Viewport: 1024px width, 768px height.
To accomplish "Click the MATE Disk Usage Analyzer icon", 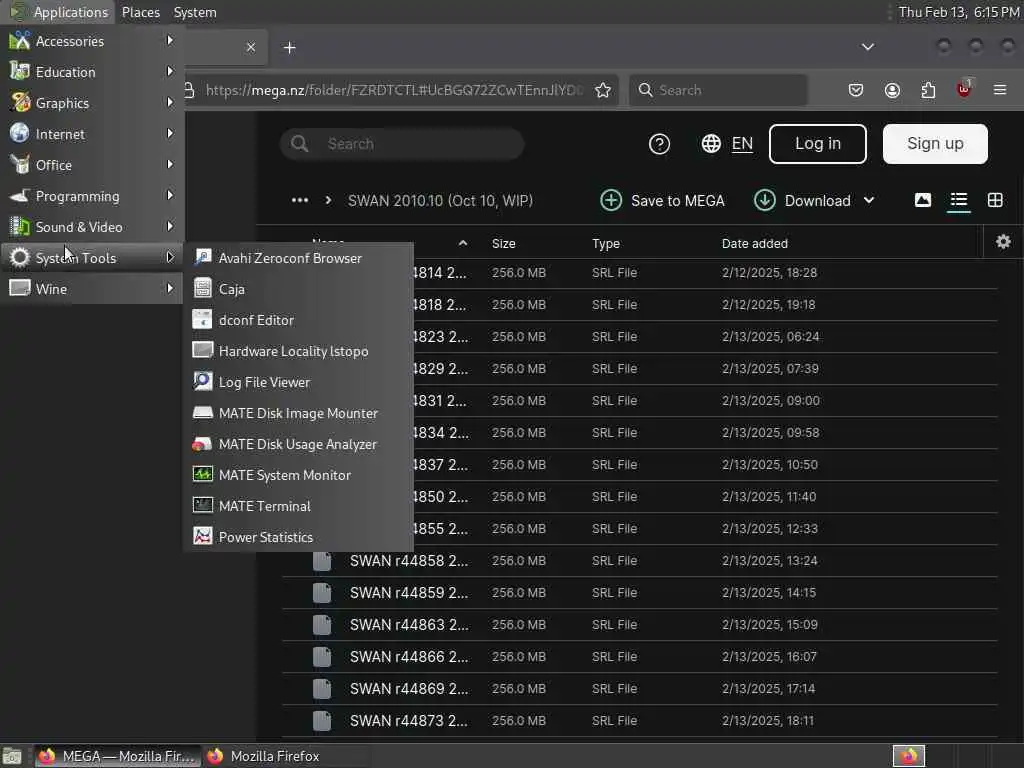I will coord(202,444).
